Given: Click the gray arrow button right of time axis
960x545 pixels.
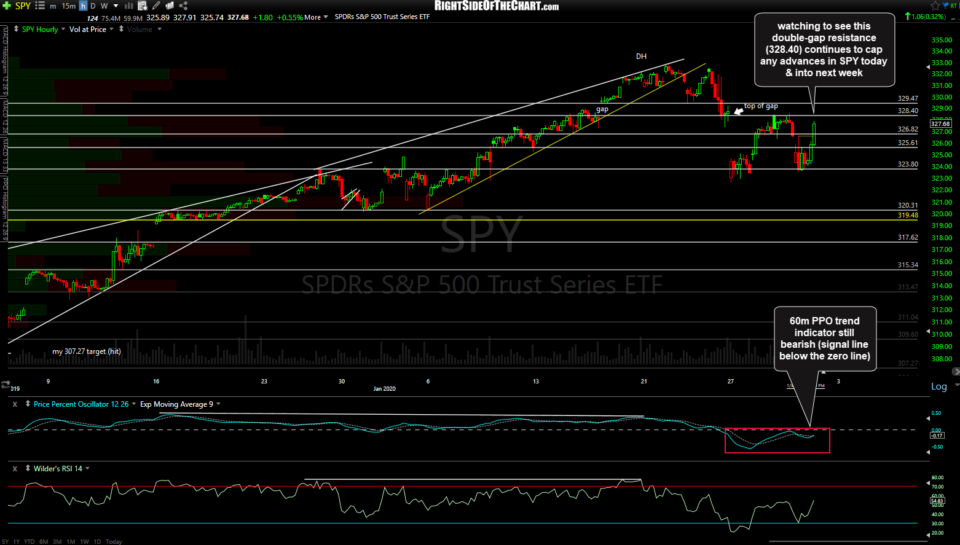Looking at the screenshot, I should coord(956,371).
